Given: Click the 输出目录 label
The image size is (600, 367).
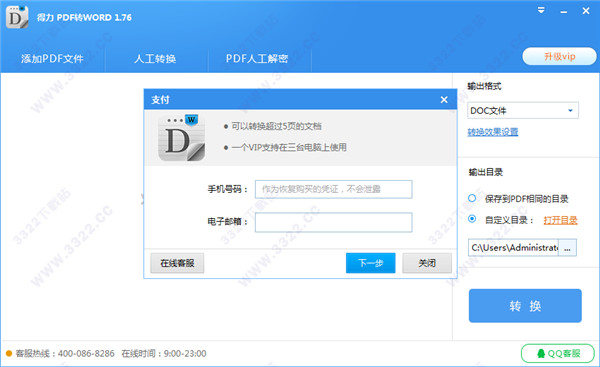Looking at the screenshot, I should 486,172.
